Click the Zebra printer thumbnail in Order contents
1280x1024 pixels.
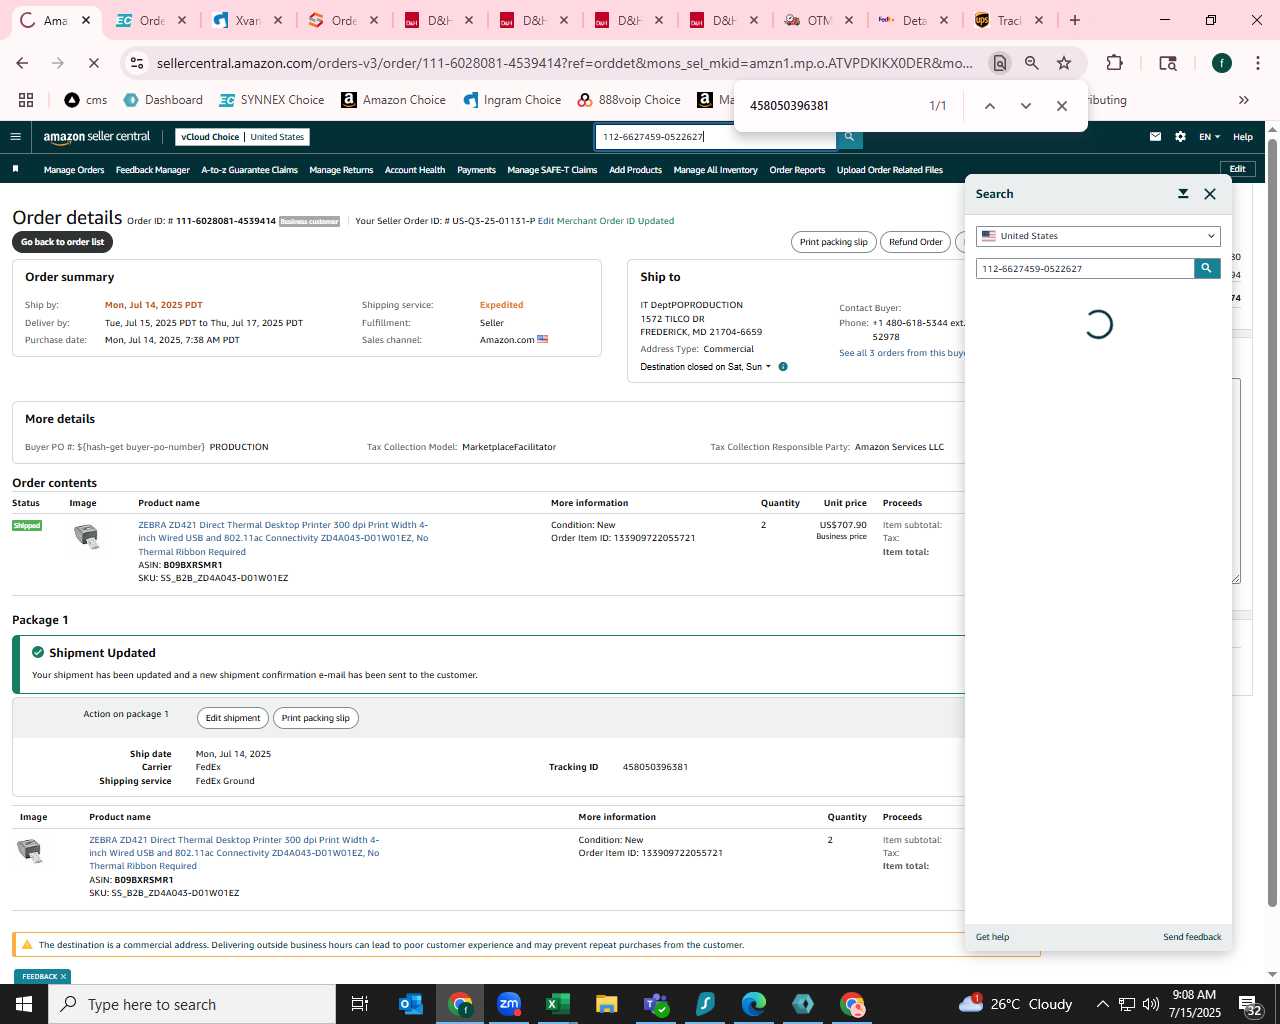pyautogui.click(x=87, y=536)
